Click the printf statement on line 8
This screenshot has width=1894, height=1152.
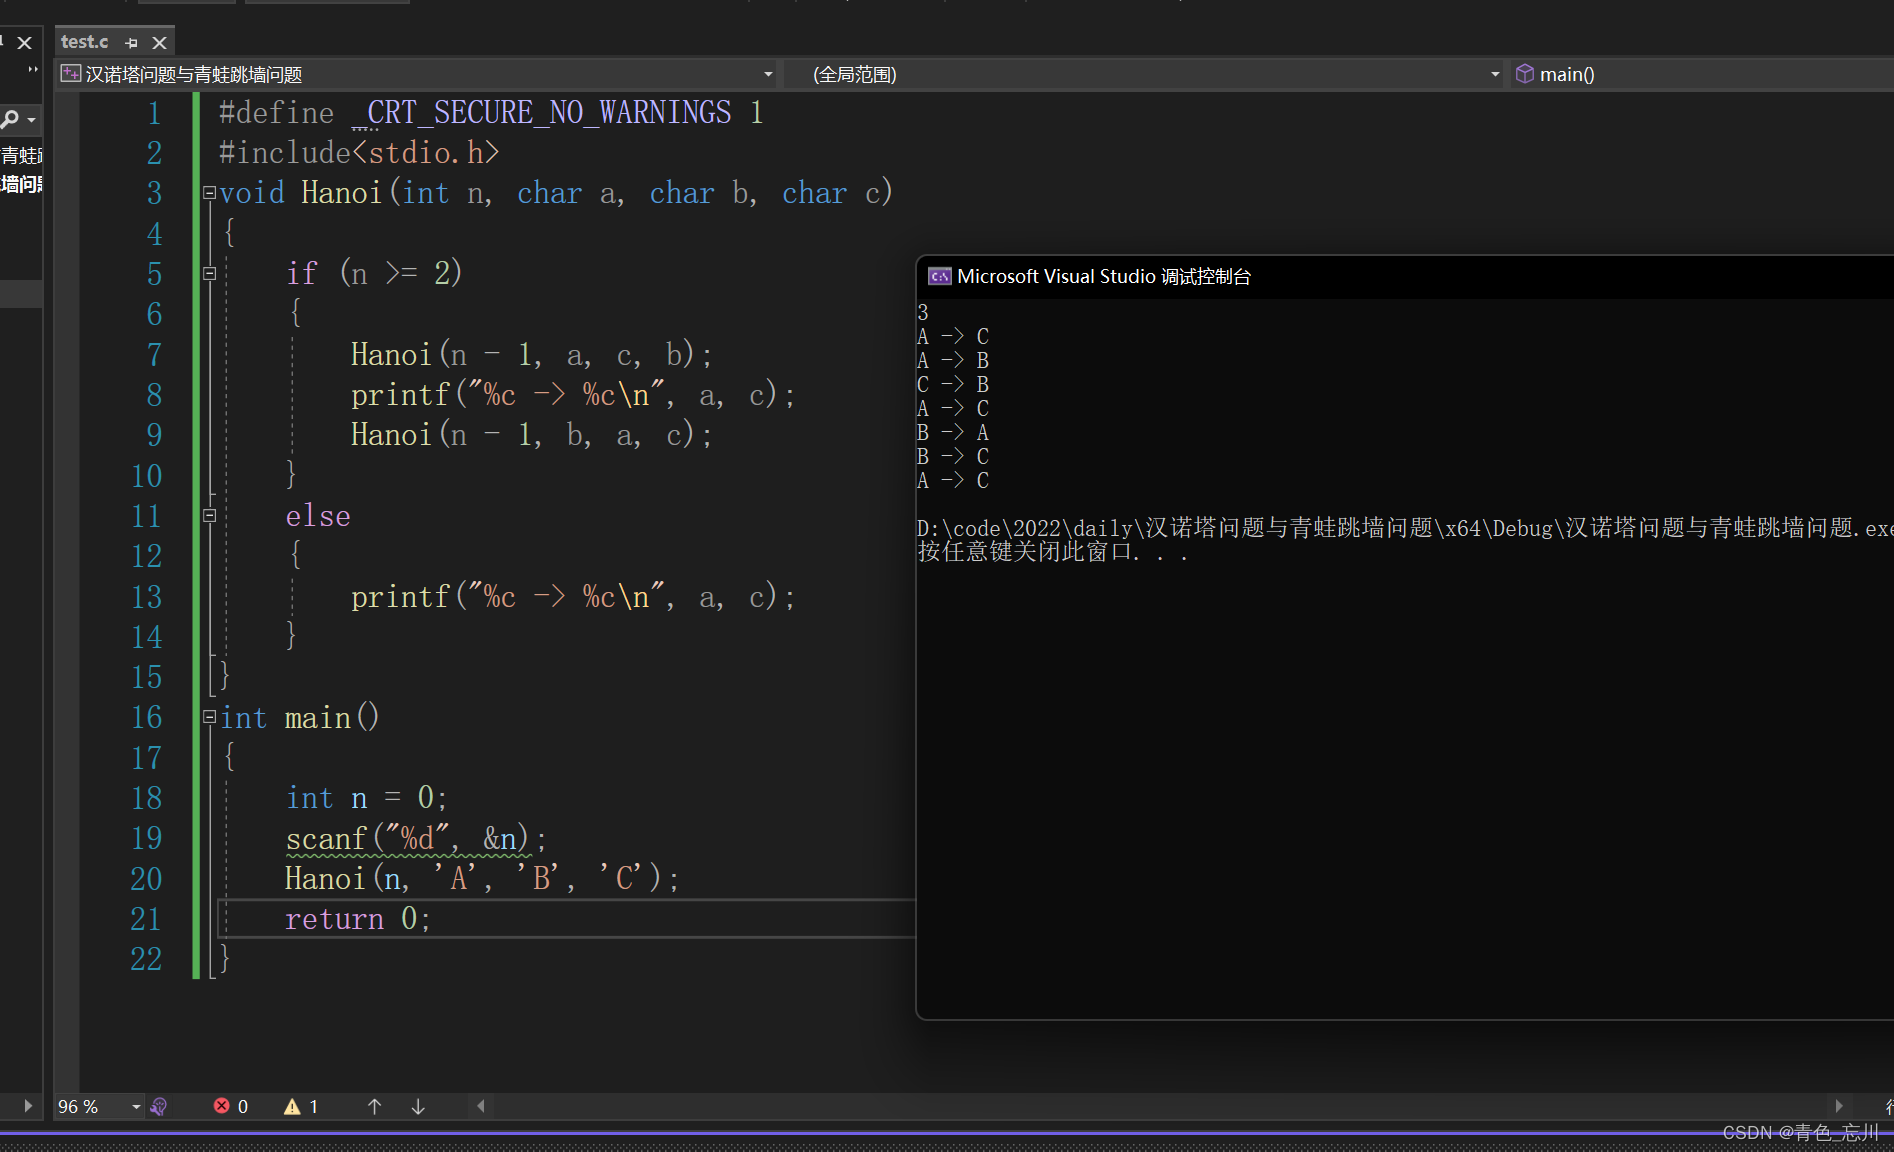(573, 394)
